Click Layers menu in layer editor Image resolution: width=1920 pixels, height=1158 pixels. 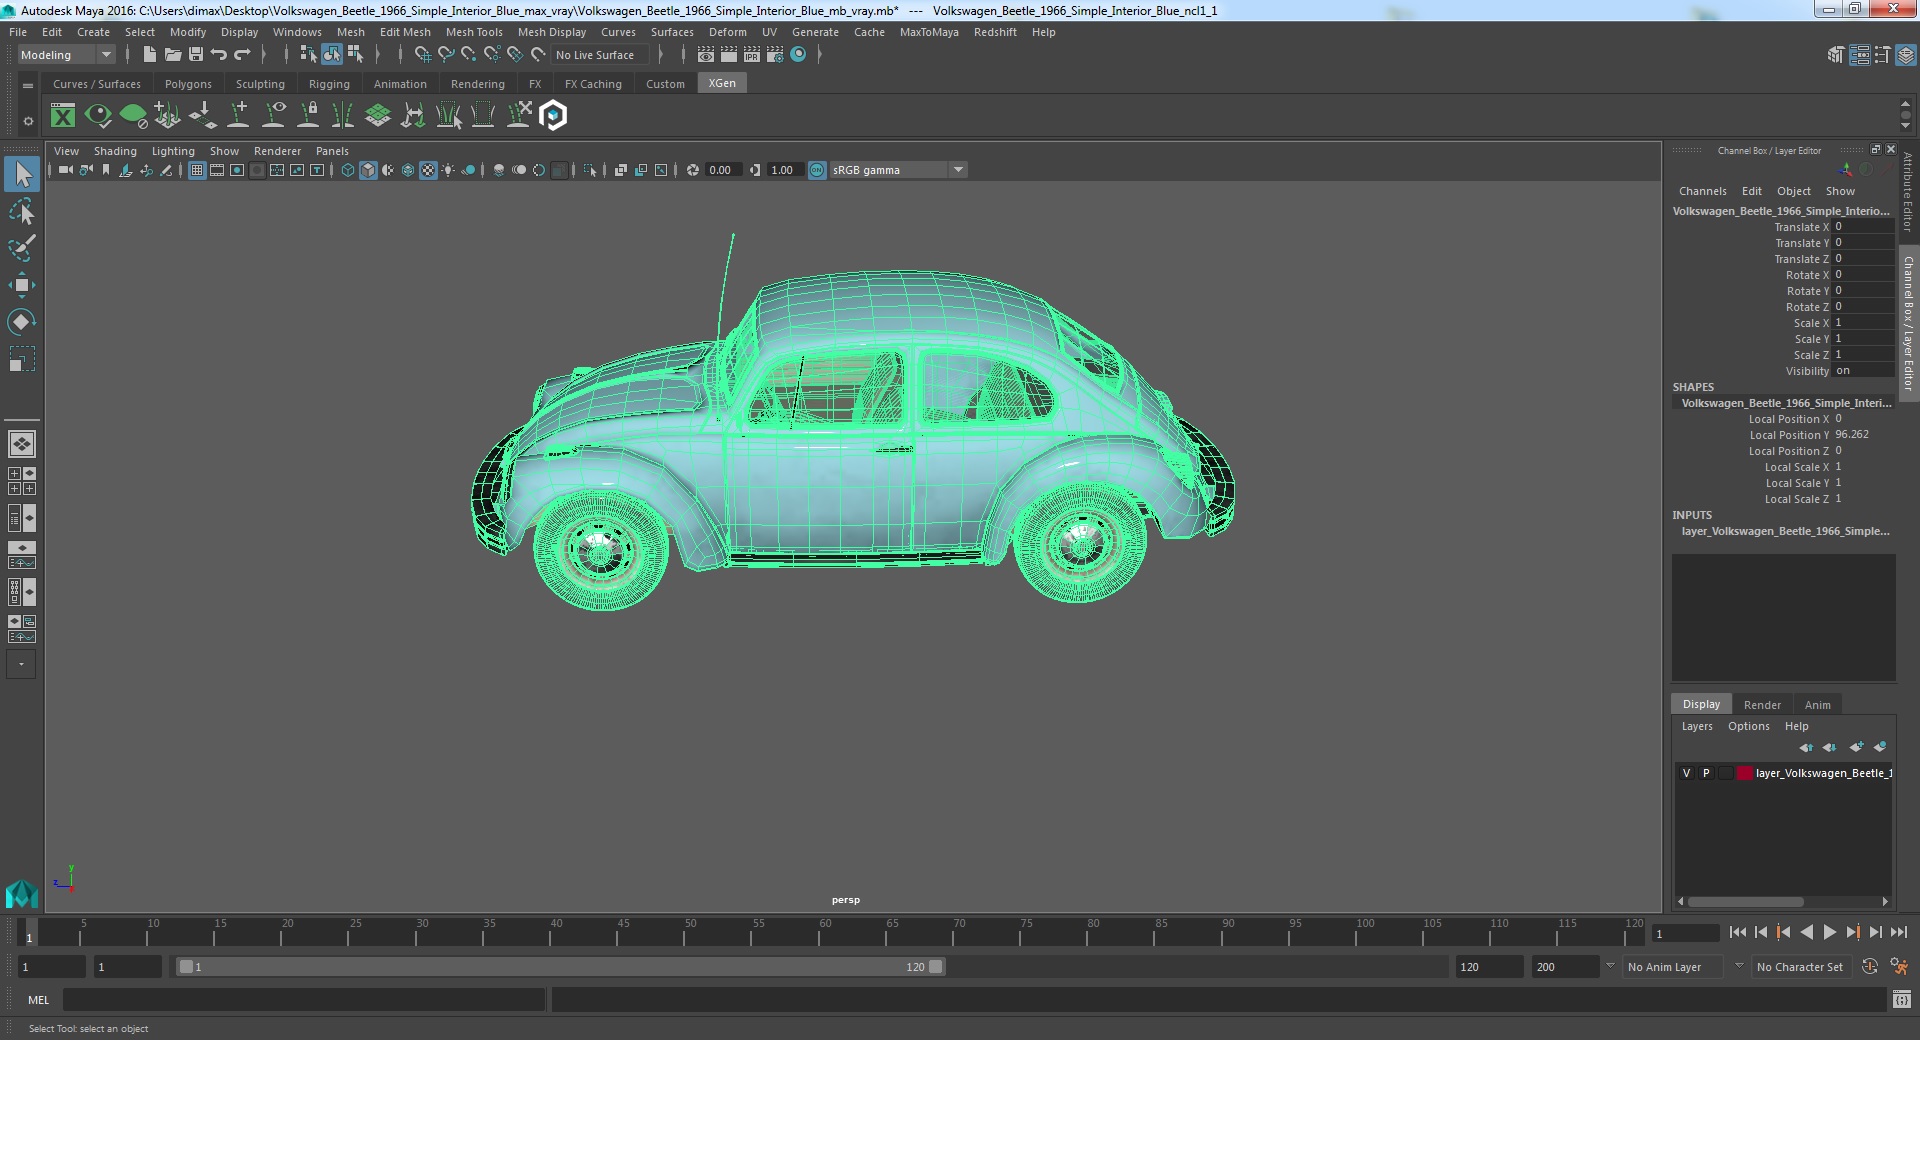pyautogui.click(x=1697, y=726)
